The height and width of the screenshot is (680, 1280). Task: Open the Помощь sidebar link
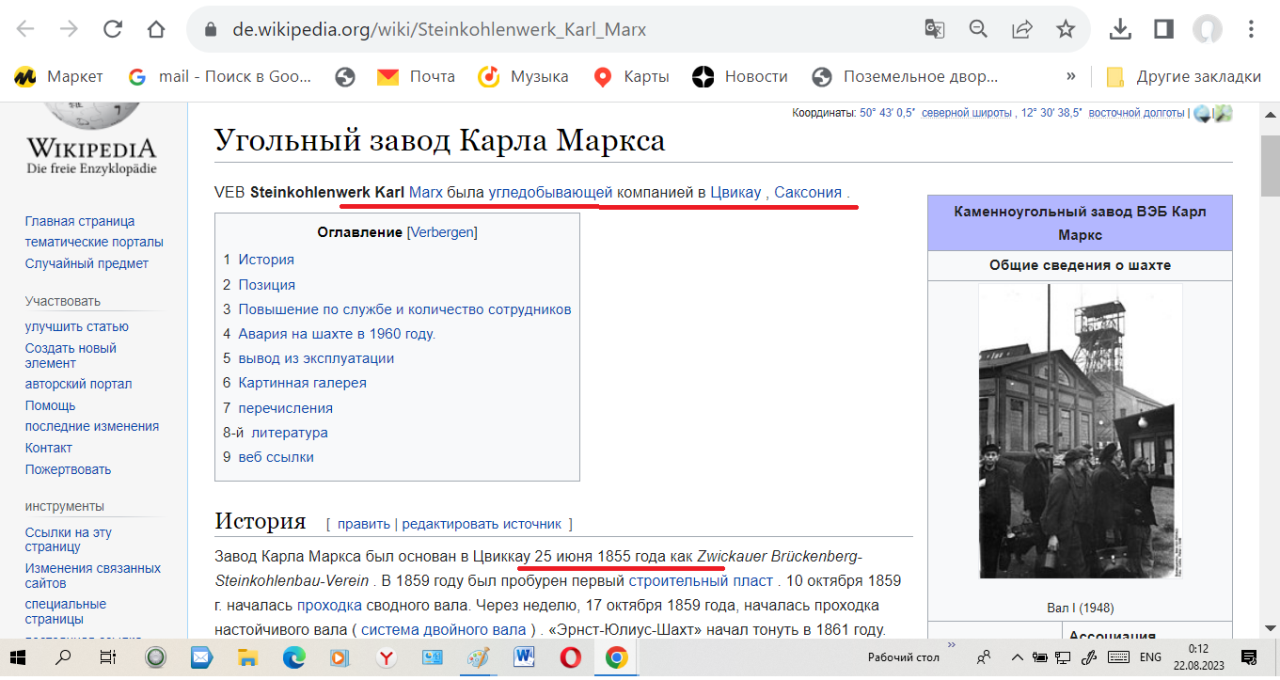[50, 405]
